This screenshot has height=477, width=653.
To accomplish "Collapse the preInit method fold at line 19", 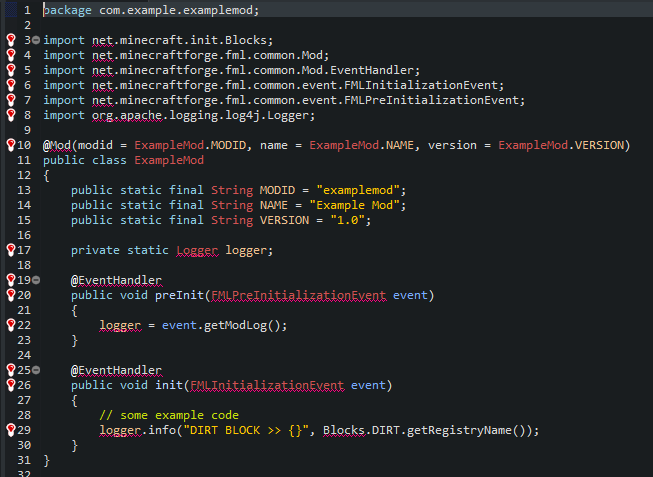I will (x=35, y=280).
